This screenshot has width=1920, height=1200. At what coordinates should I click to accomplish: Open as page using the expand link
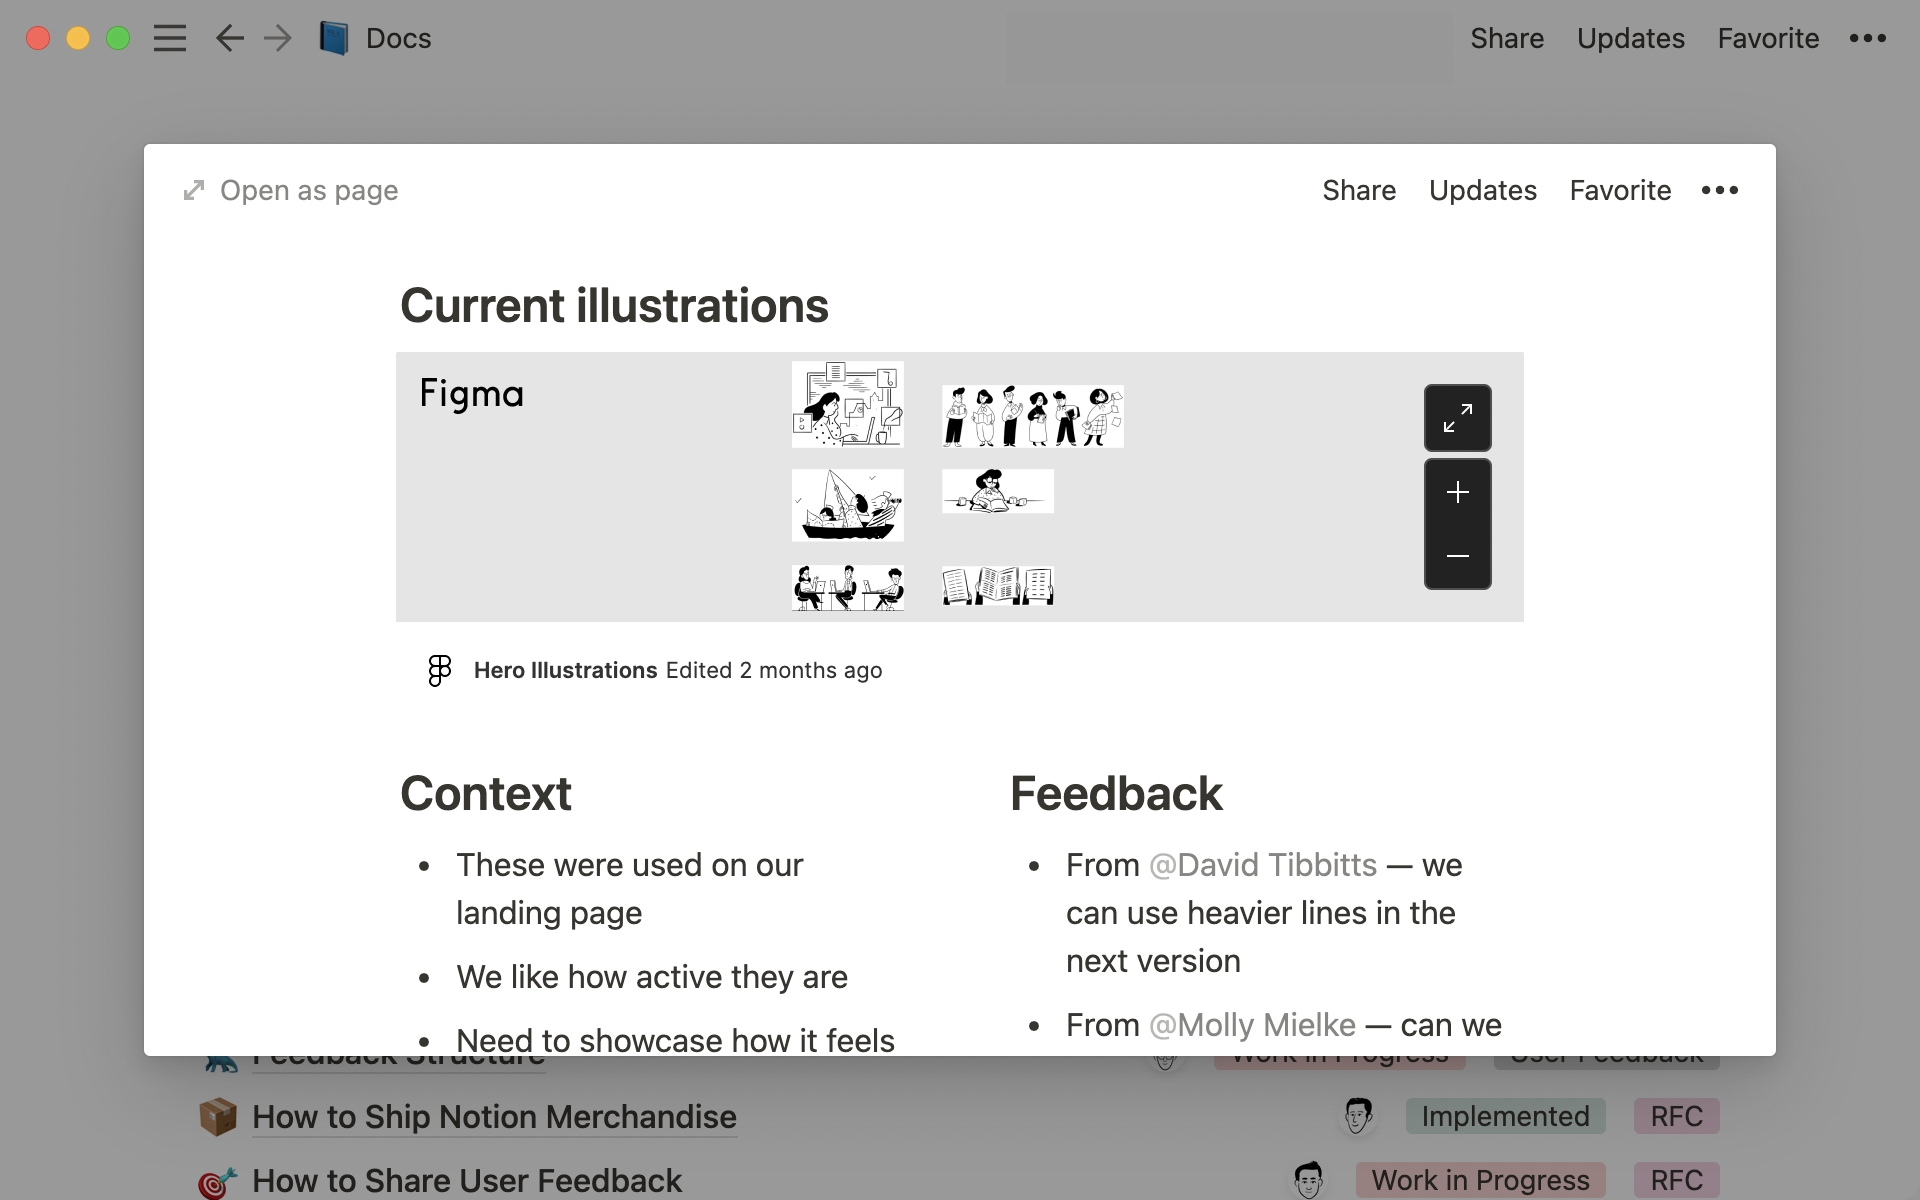(290, 191)
